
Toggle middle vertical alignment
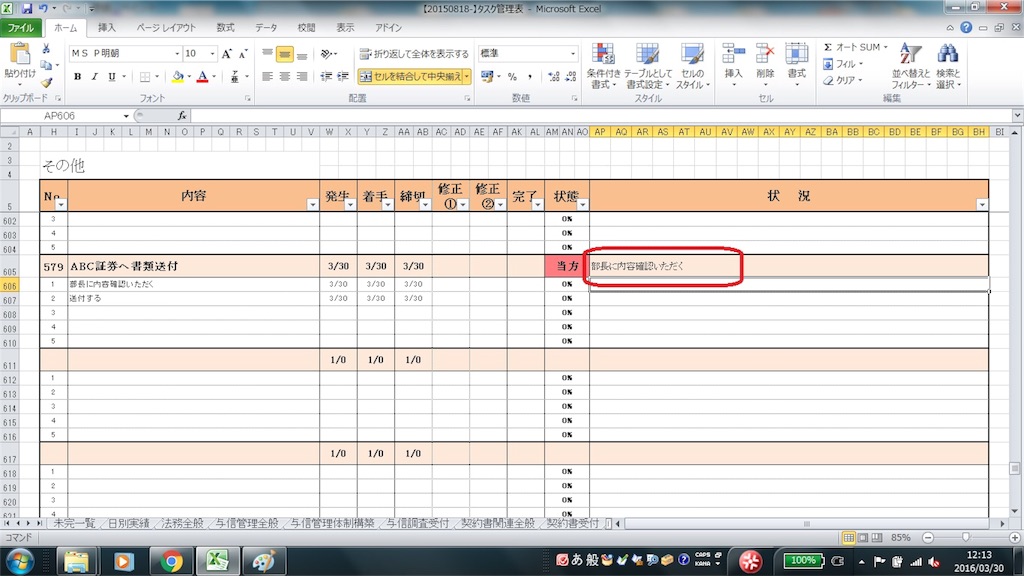point(284,54)
